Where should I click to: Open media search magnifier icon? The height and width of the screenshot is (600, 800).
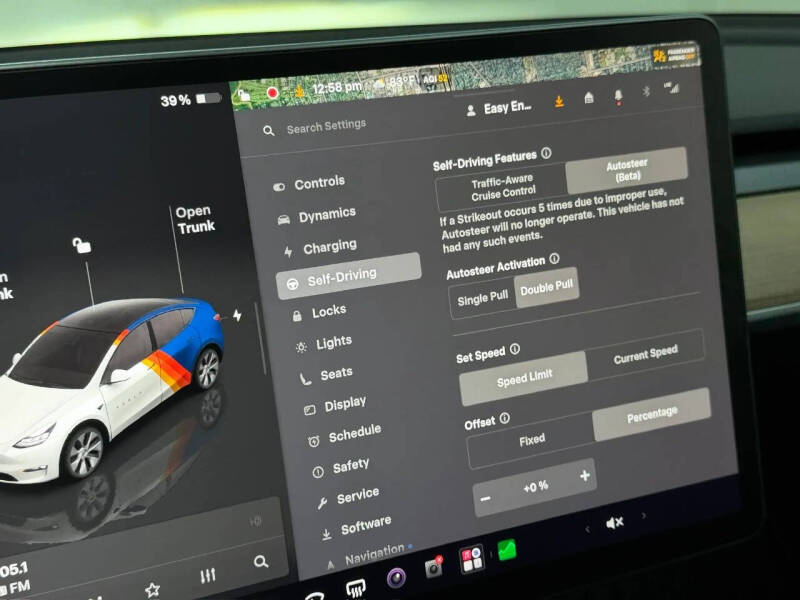click(x=261, y=562)
